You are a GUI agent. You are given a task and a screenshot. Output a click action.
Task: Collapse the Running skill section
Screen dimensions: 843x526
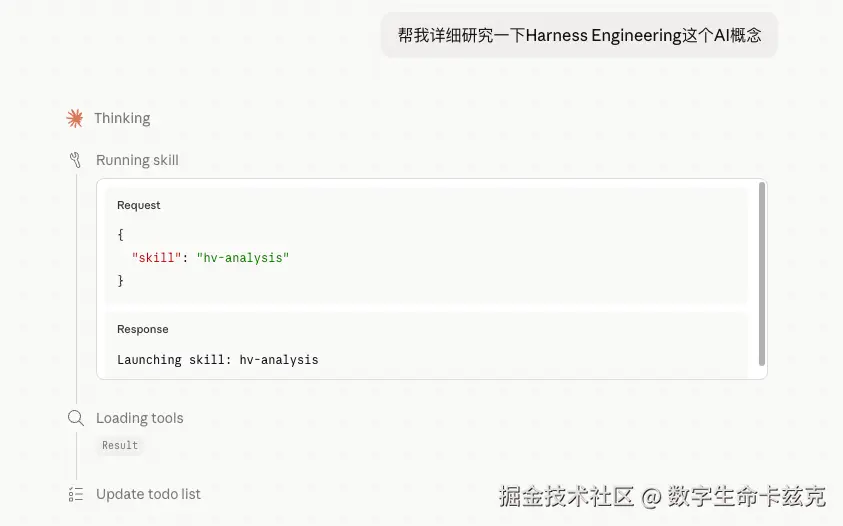[137, 160]
